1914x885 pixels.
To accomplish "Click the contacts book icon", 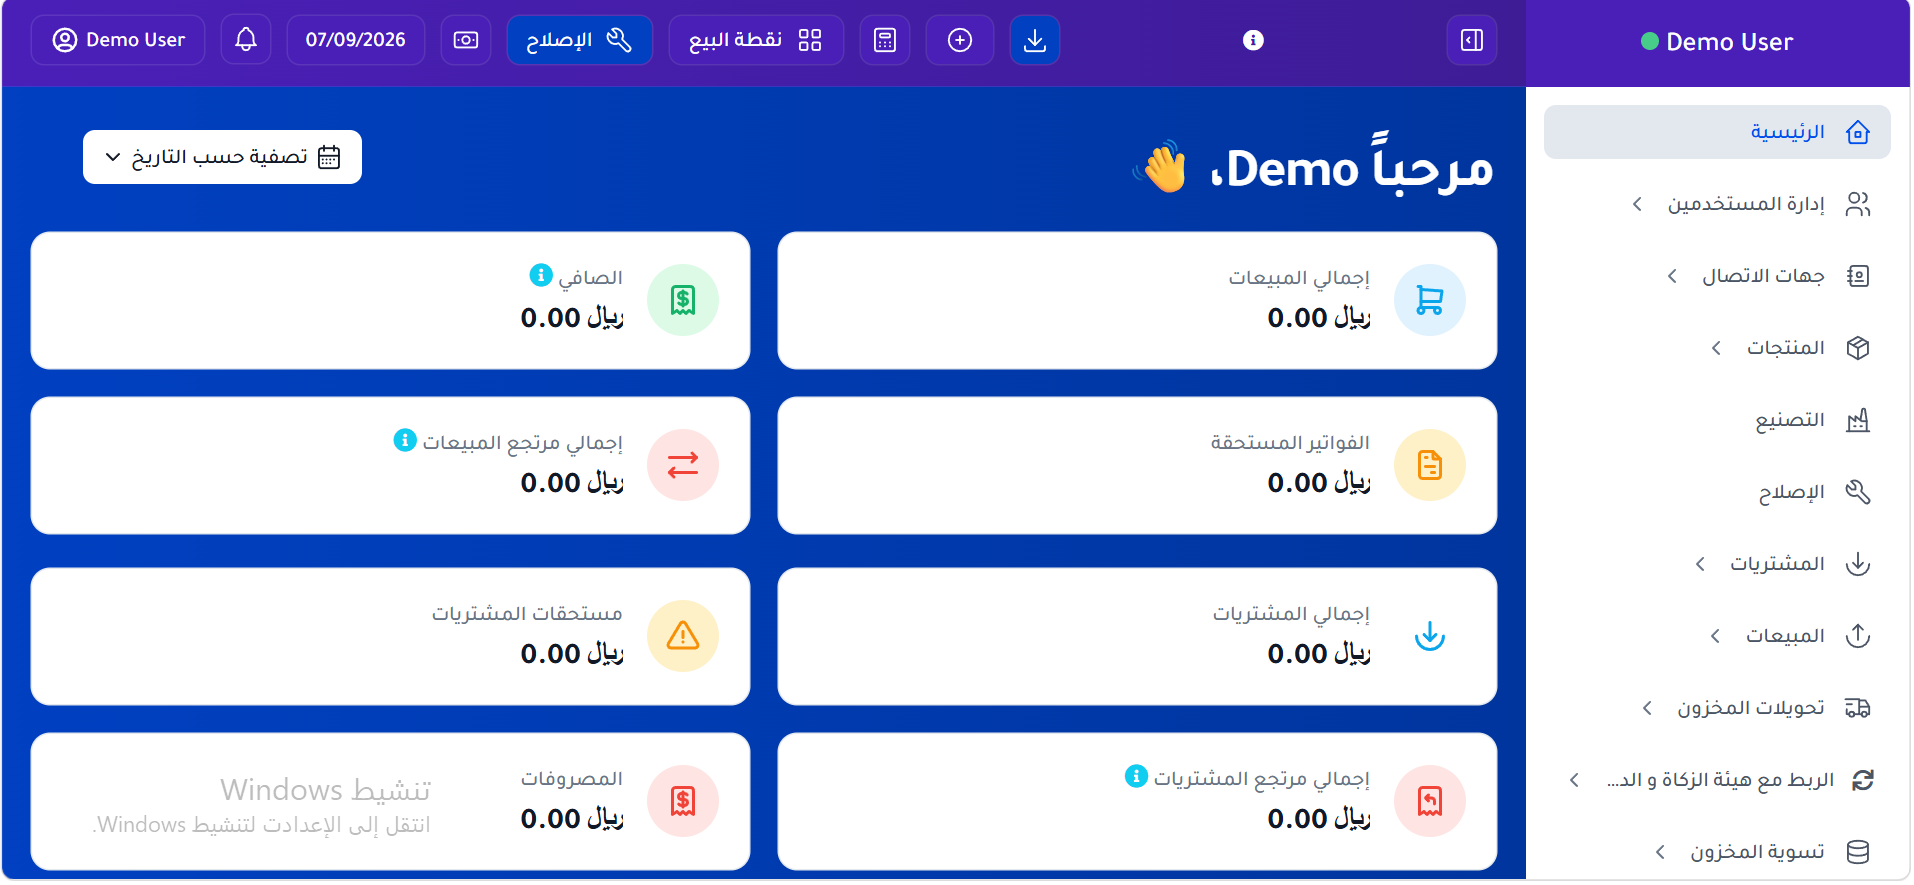I will point(1858,276).
